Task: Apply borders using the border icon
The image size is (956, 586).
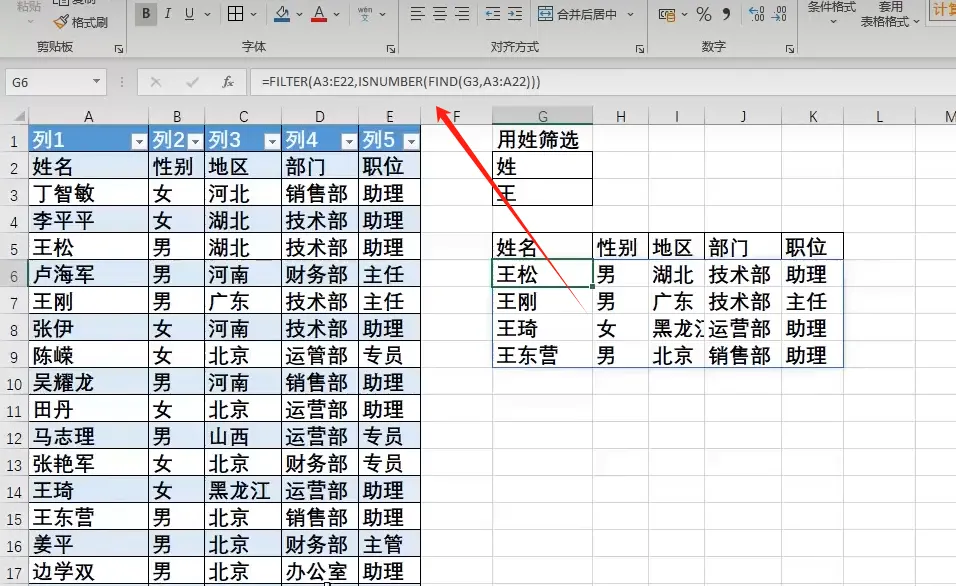Action: coord(235,13)
